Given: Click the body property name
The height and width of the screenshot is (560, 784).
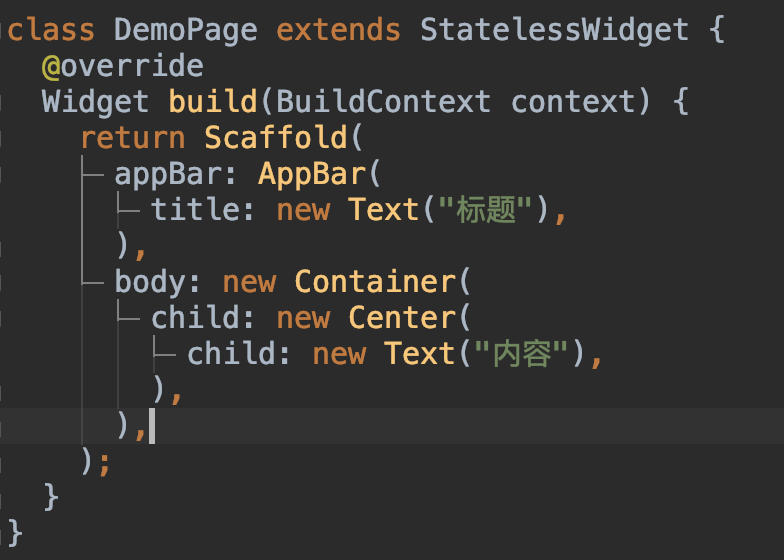Looking at the screenshot, I should point(150,282).
